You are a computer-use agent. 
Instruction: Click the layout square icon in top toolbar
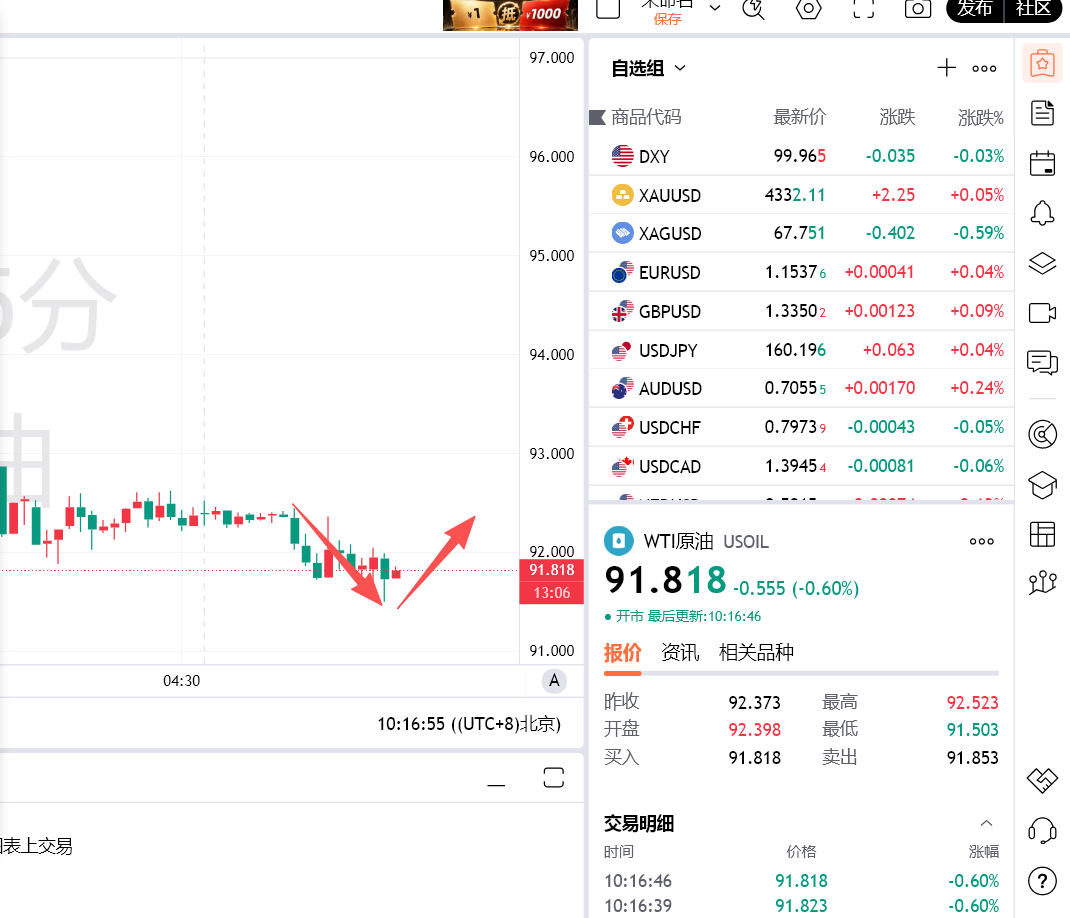pyautogui.click(x=608, y=9)
